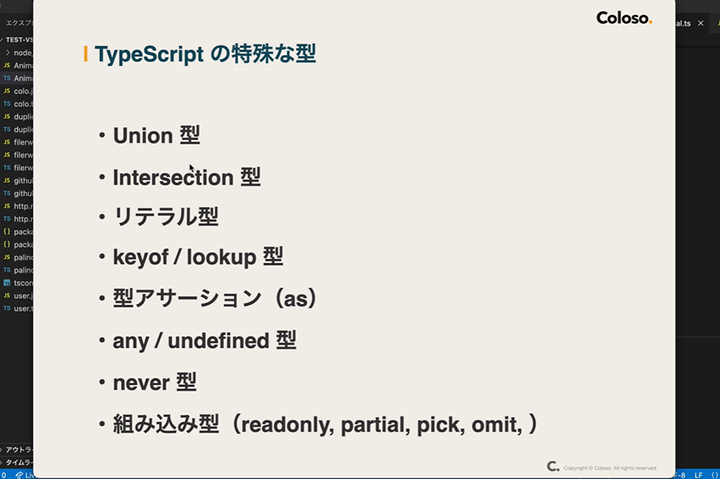Click the Coloso logo on the slide
The height and width of the screenshot is (480, 720).
pos(624,18)
